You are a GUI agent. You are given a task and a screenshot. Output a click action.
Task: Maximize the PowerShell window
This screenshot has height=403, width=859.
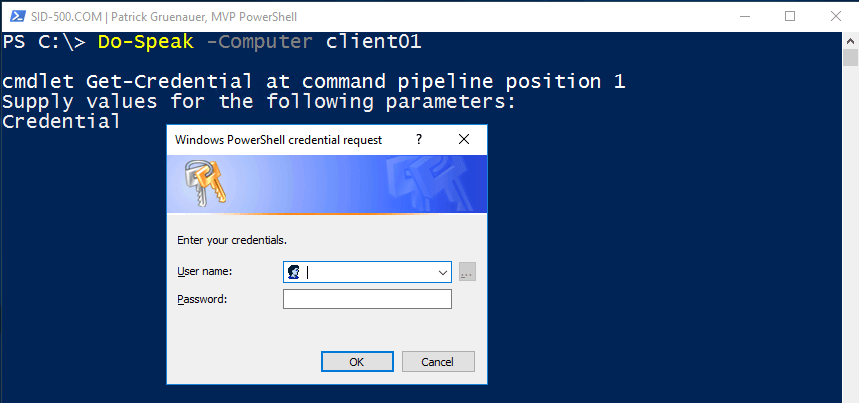tap(790, 16)
